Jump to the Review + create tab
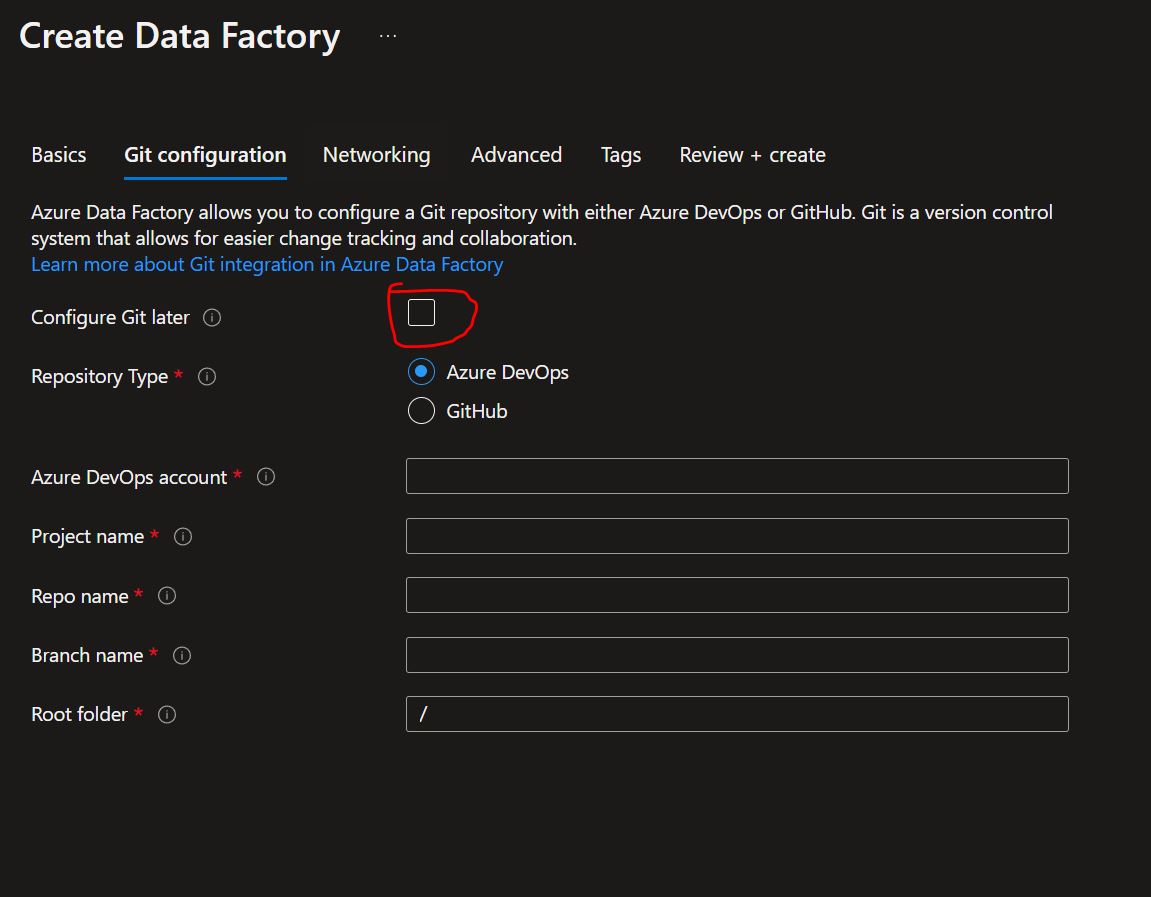The width and height of the screenshot is (1151, 897). tap(752, 155)
